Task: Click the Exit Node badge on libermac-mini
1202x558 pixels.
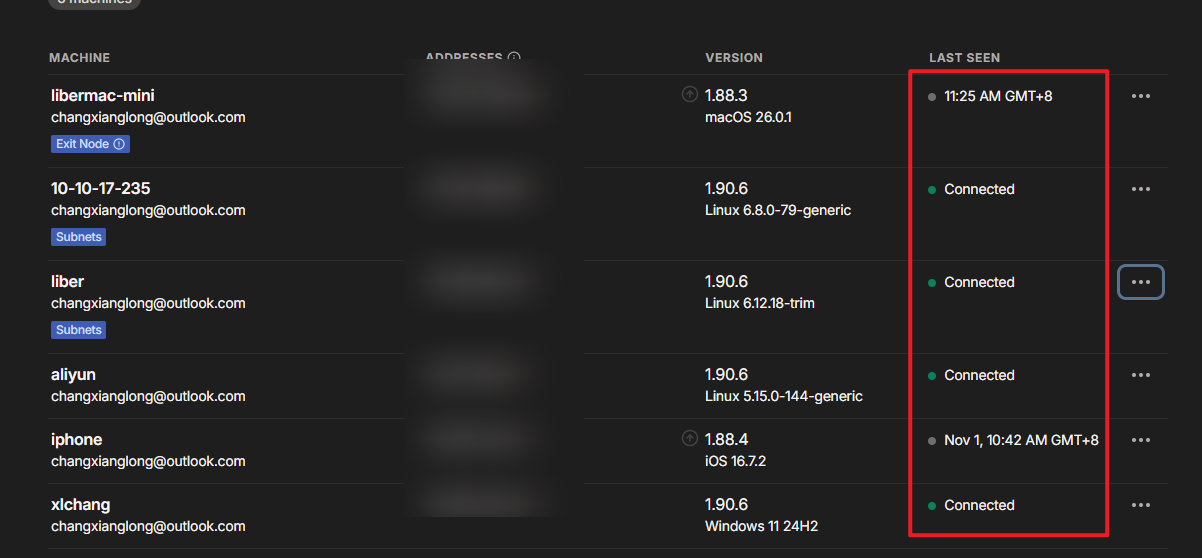Action: click(x=82, y=144)
